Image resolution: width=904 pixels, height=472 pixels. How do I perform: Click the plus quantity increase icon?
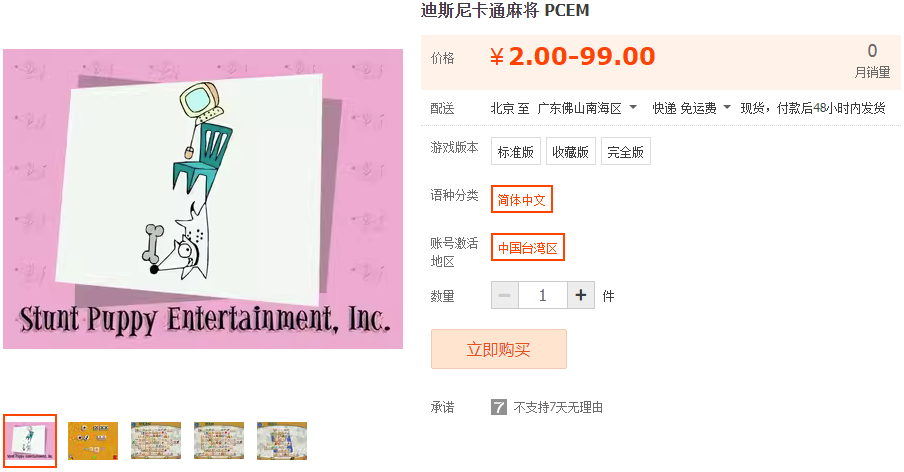pyautogui.click(x=581, y=296)
